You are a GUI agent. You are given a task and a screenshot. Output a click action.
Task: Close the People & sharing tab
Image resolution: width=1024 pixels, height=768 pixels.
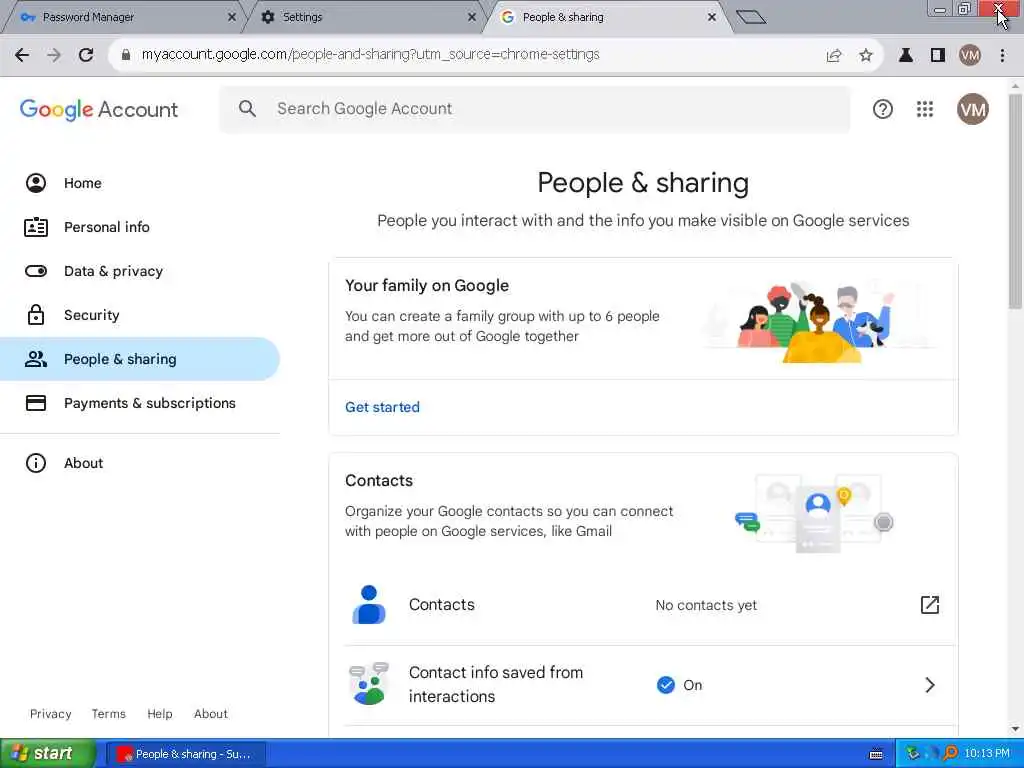(x=712, y=18)
